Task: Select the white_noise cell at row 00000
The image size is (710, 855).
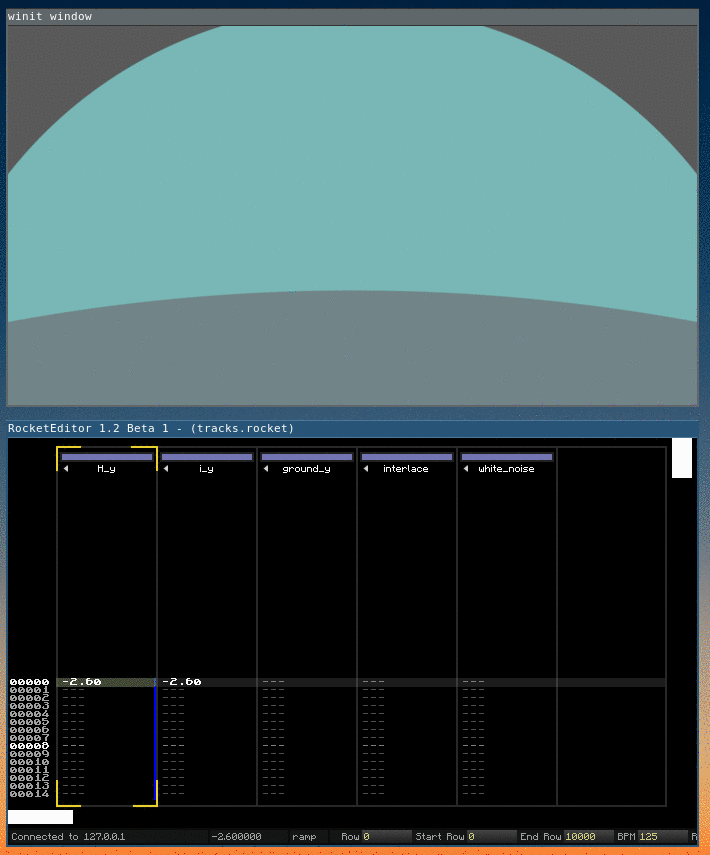Action: tap(507, 682)
